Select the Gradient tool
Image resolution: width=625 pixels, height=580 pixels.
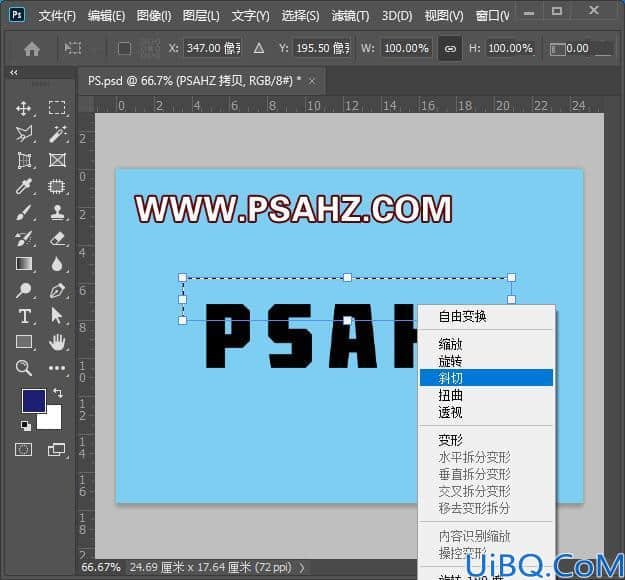point(24,264)
